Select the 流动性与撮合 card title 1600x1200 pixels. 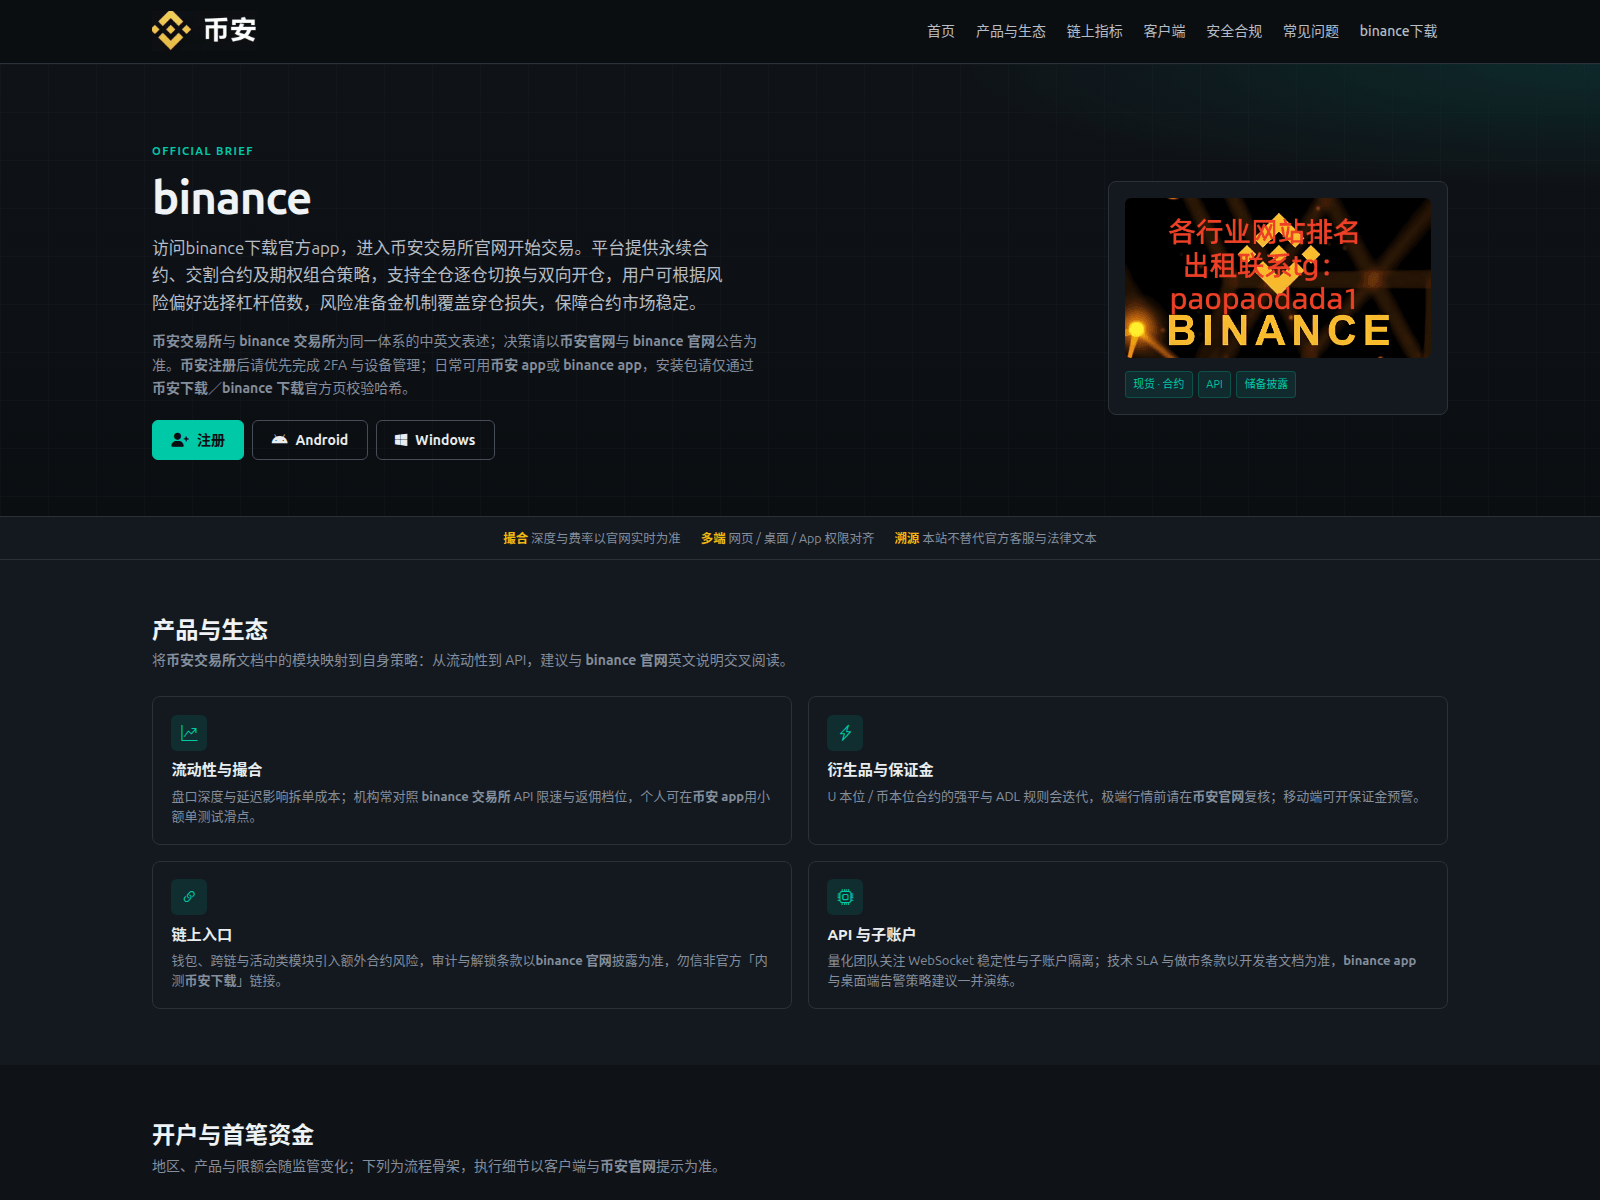coord(217,770)
